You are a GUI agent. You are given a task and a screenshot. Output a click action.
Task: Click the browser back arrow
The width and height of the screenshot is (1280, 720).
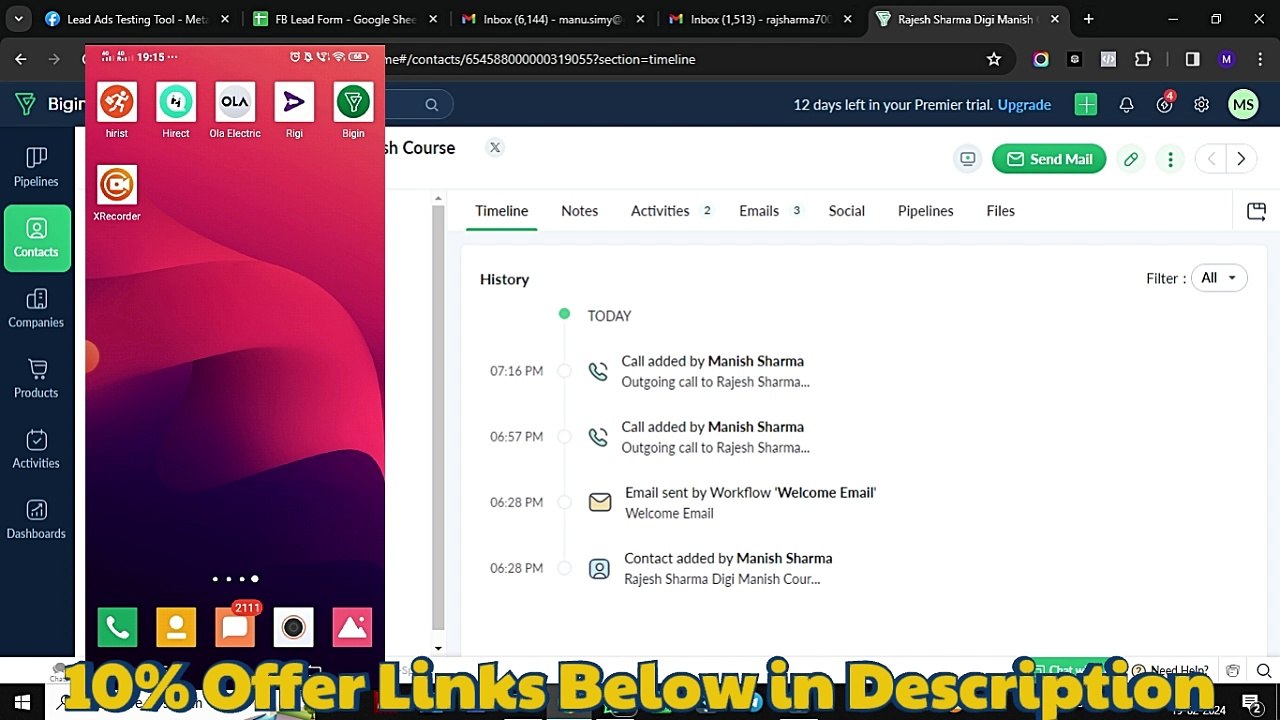pyautogui.click(x=21, y=59)
